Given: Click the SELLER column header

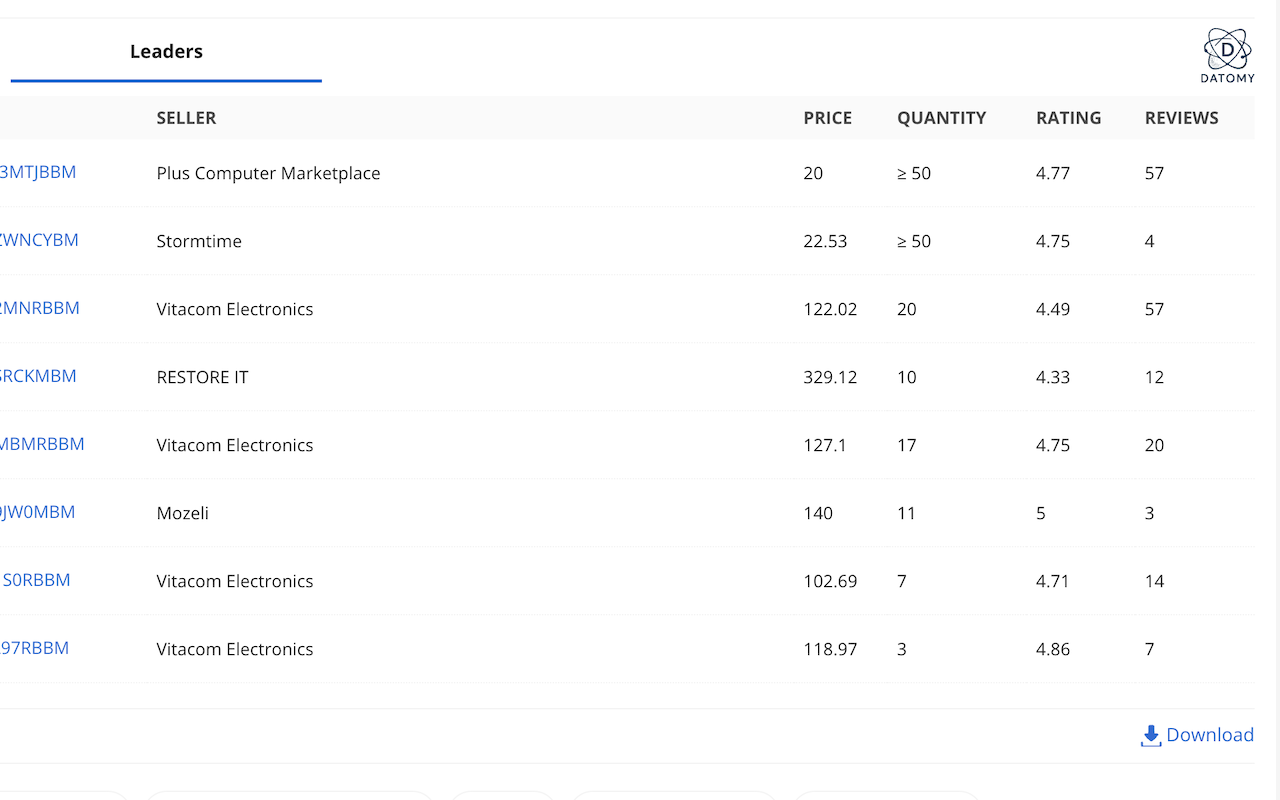Looking at the screenshot, I should point(186,118).
